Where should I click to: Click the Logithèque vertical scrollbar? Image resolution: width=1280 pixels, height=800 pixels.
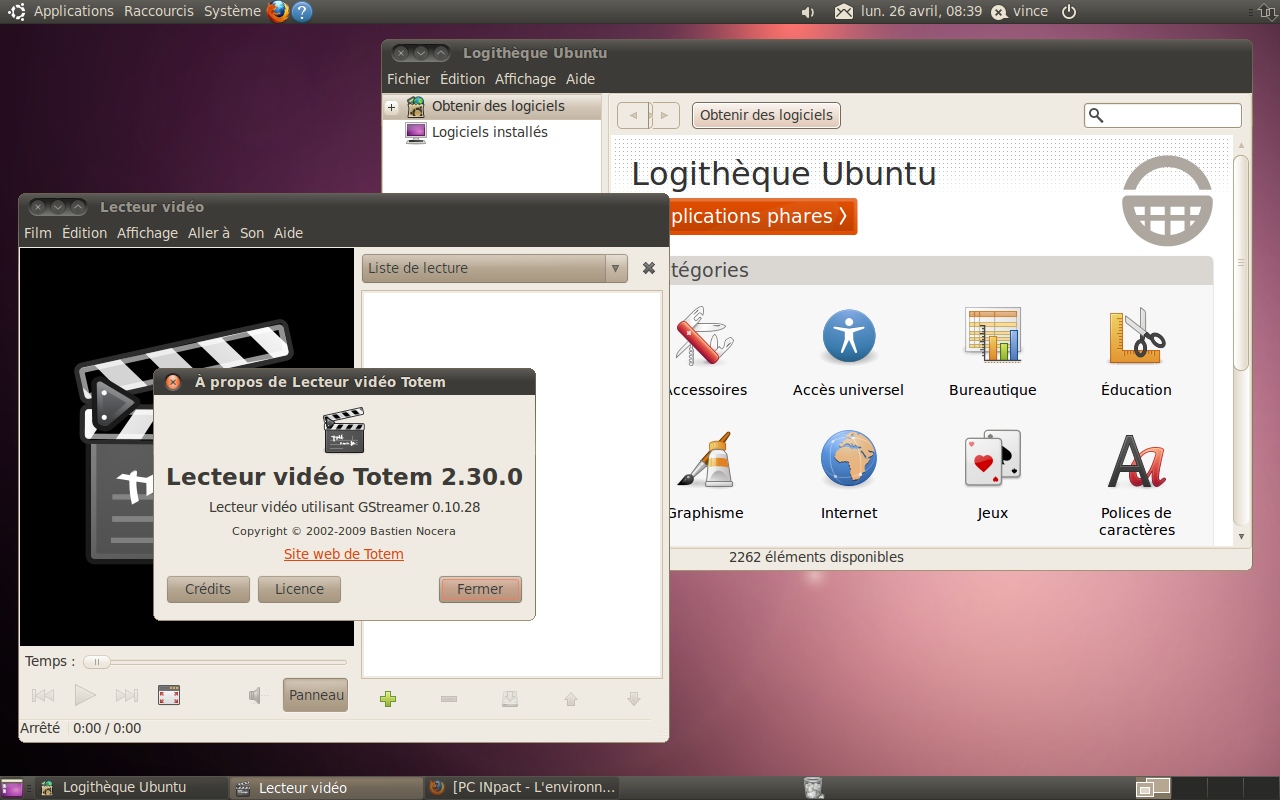[1241, 262]
